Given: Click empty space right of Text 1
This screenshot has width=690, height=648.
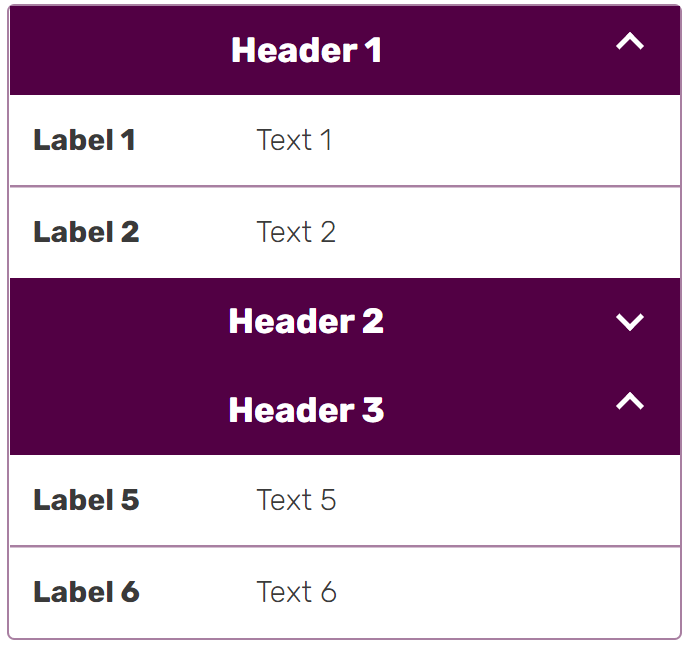Looking at the screenshot, I should coord(500,140).
